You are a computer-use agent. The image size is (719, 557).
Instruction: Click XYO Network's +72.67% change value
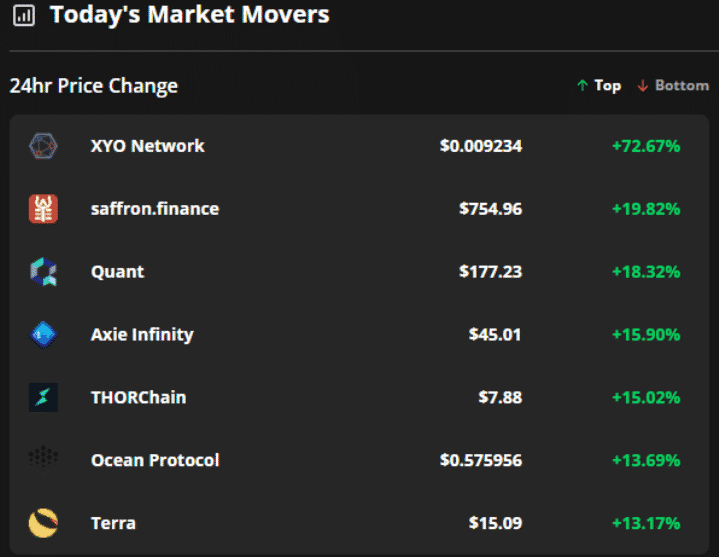click(x=646, y=146)
